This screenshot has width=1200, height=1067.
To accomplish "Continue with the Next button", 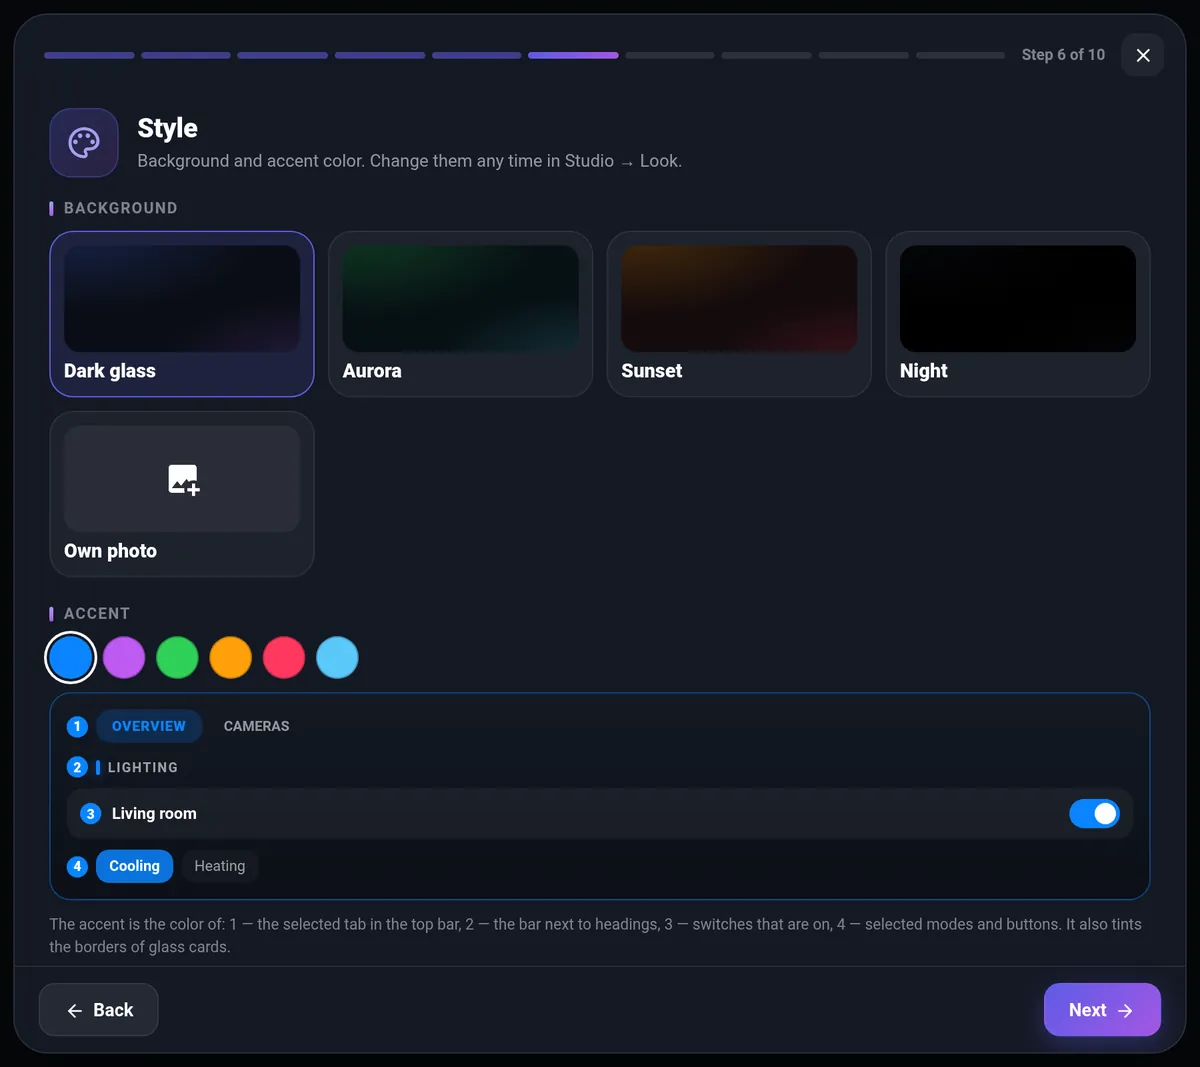I will click(x=1102, y=1010).
